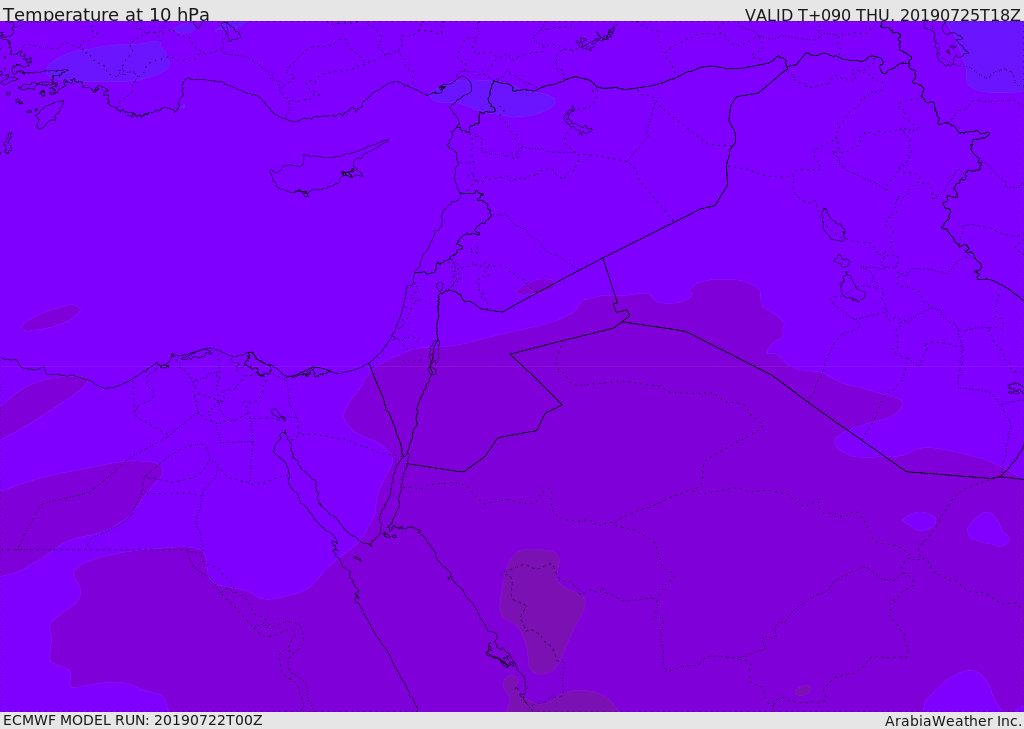Click the lake in northern Syria
The height and width of the screenshot is (729, 1024).
[578, 121]
